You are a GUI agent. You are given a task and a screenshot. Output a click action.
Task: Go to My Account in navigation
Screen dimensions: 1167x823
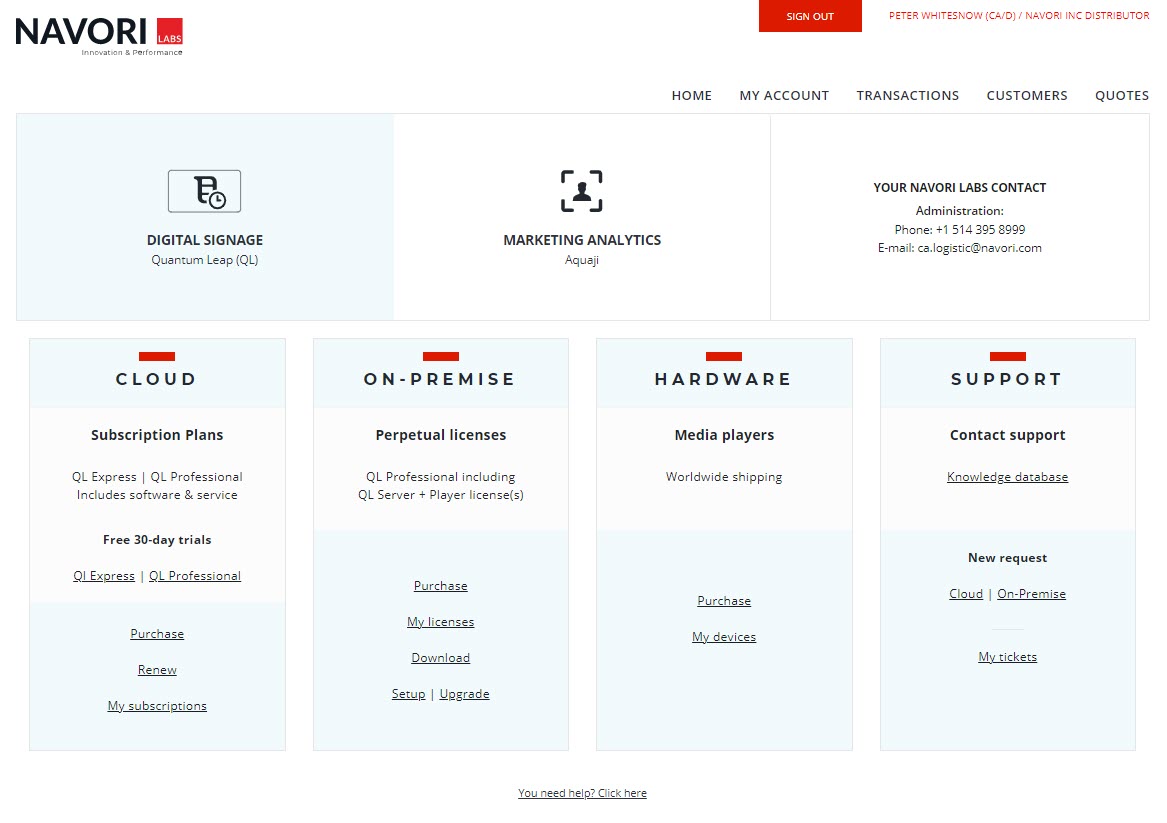click(x=783, y=96)
